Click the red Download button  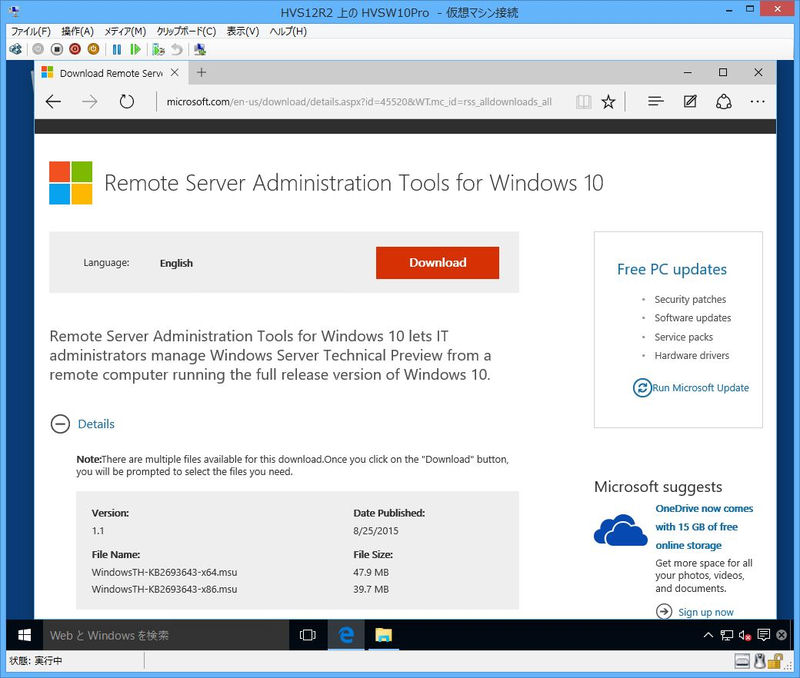tap(437, 263)
